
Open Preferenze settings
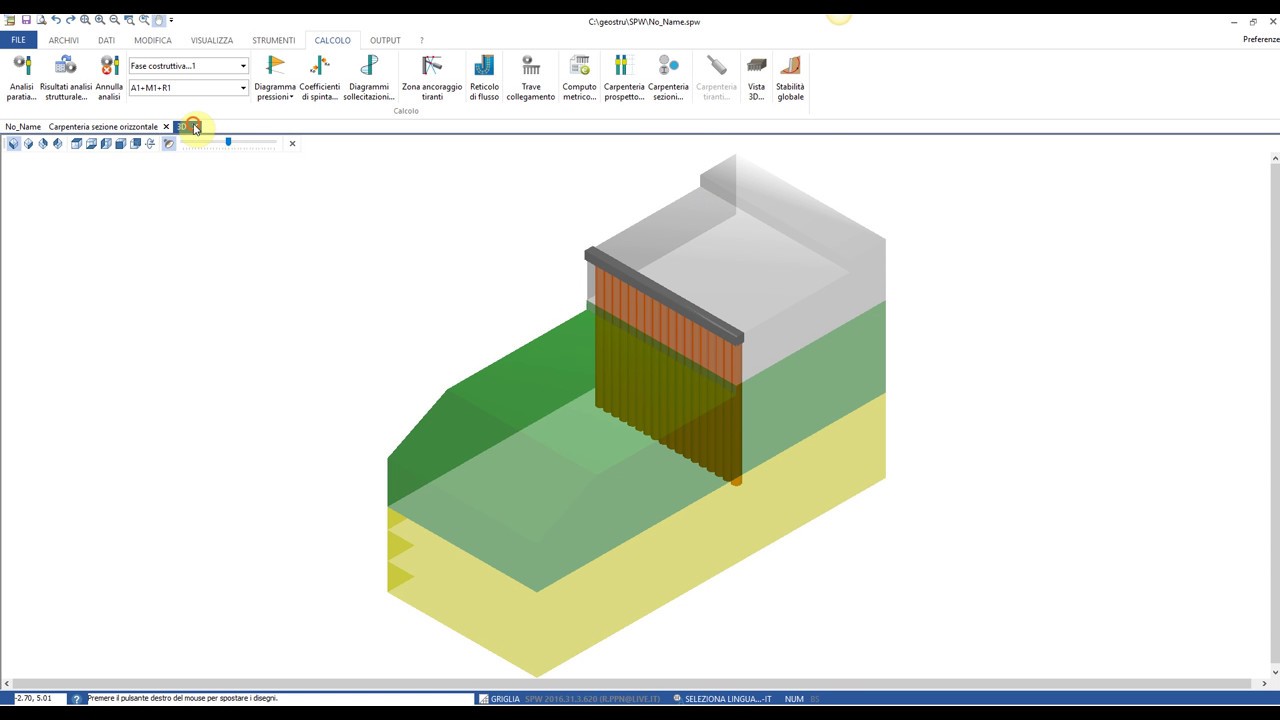pyautogui.click(x=1261, y=40)
